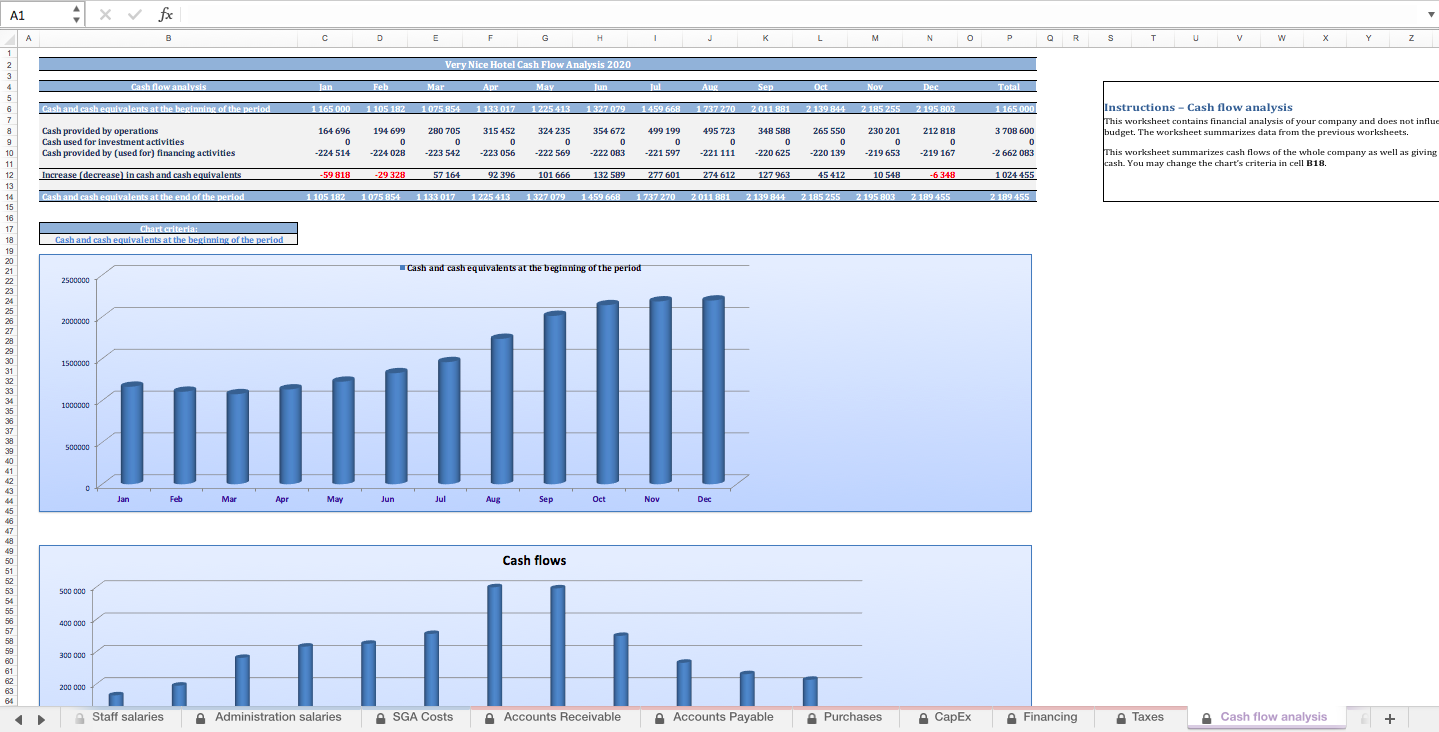Viewport: 1439px width, 732px height.
Task: Select column header H
Action: coord(599,37)
